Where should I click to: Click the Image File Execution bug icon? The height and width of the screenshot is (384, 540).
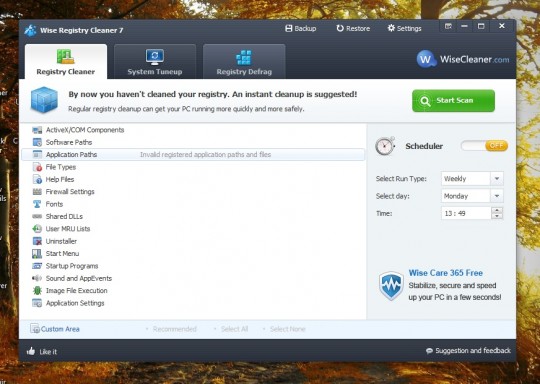(x=37, y=291)
